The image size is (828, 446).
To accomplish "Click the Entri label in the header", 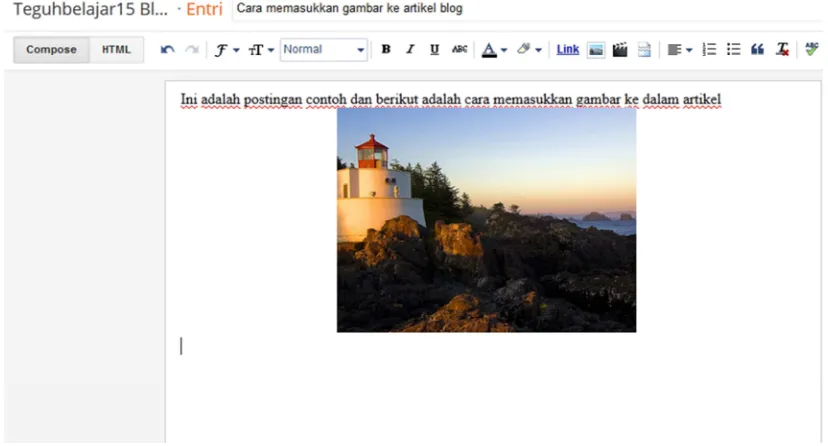I will coord(204,9).
